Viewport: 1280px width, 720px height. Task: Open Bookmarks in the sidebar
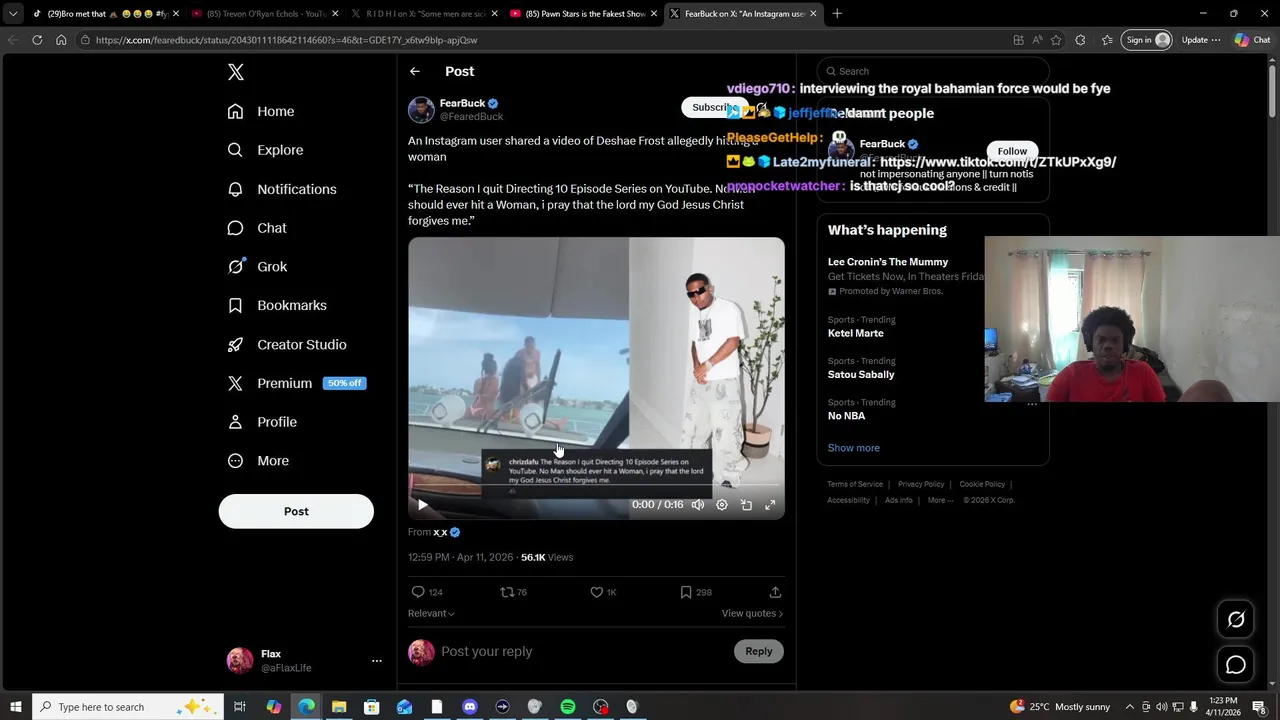[277, 305]
